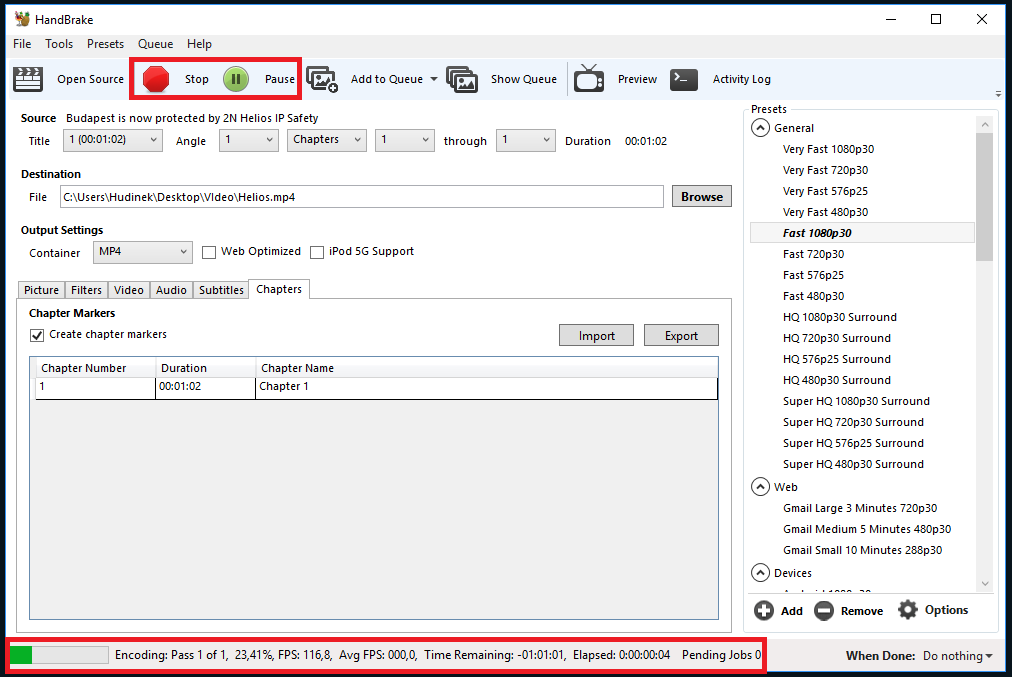This screenshot has height=677, width=1012.
Task: Click the red Stop encoding icon
Action: point(156,80)
